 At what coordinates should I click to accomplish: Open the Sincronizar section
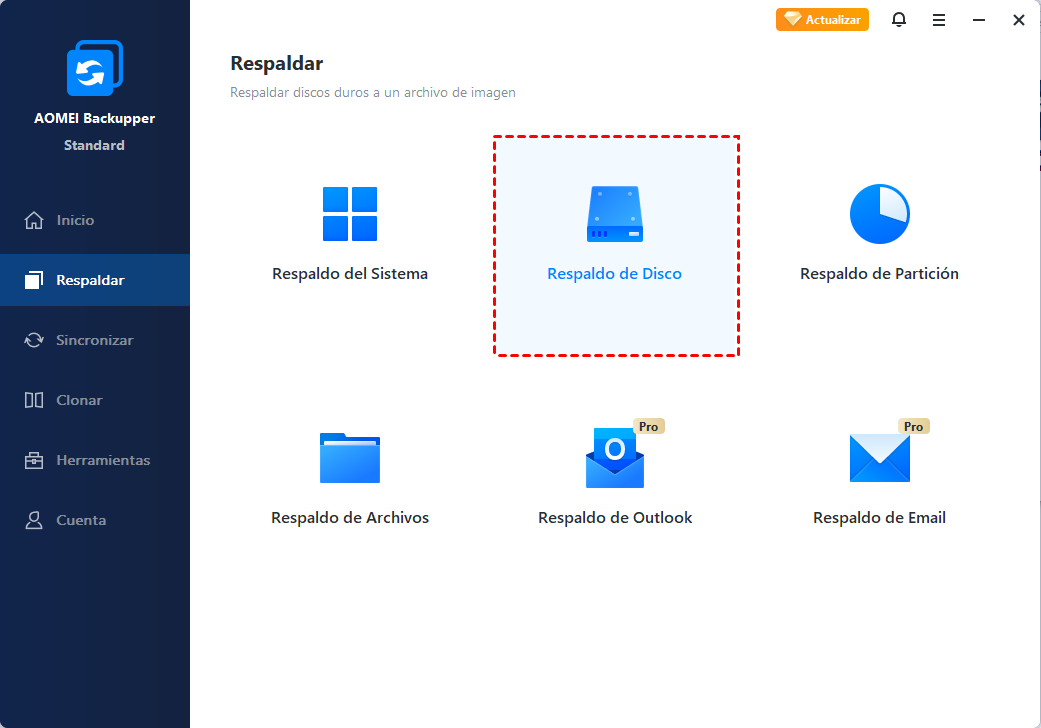pos(94,340)
